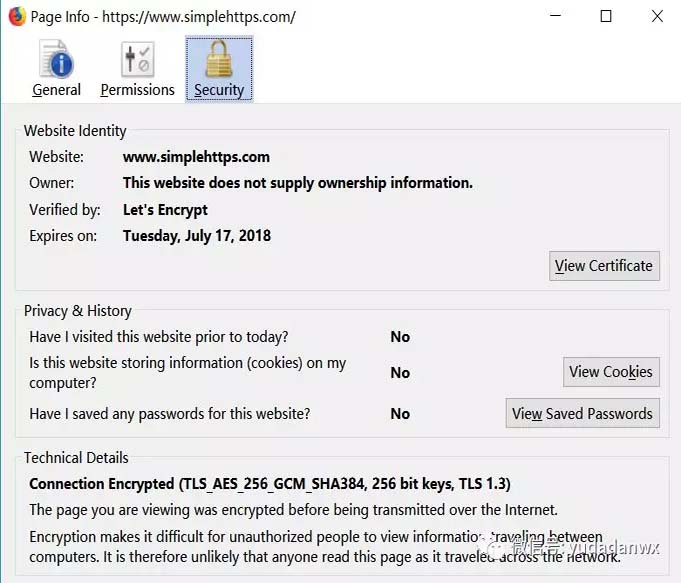
Task: Open the General tab
Action: [56, 69]
